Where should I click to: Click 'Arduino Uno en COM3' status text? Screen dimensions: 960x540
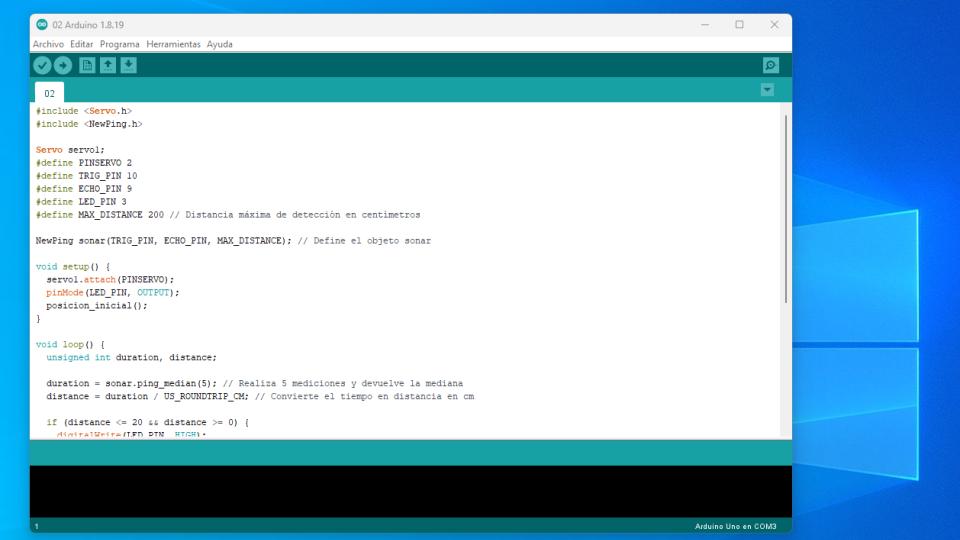[x=735, y=527]
